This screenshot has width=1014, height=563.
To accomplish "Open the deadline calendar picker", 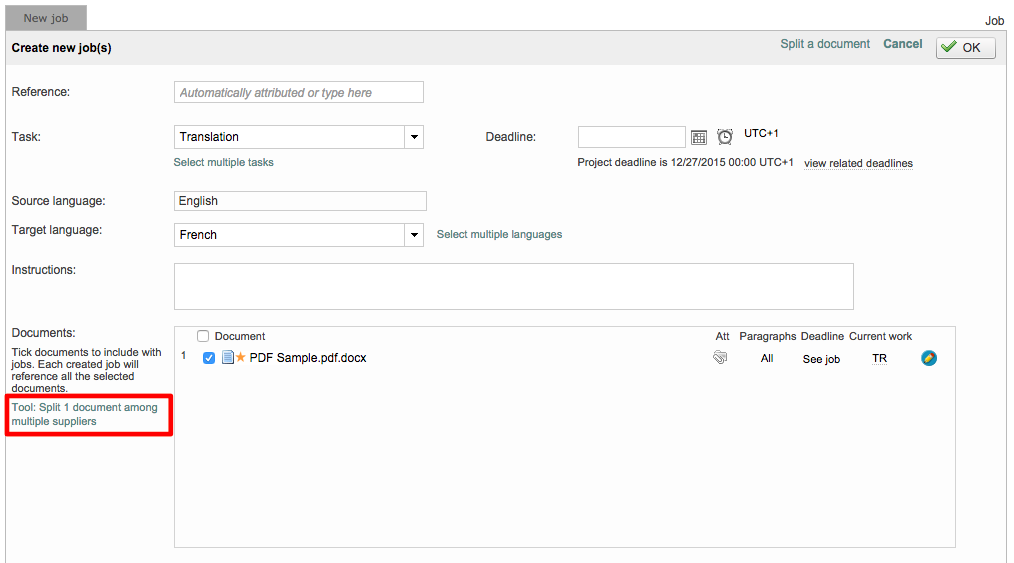I will click(699, 137).
